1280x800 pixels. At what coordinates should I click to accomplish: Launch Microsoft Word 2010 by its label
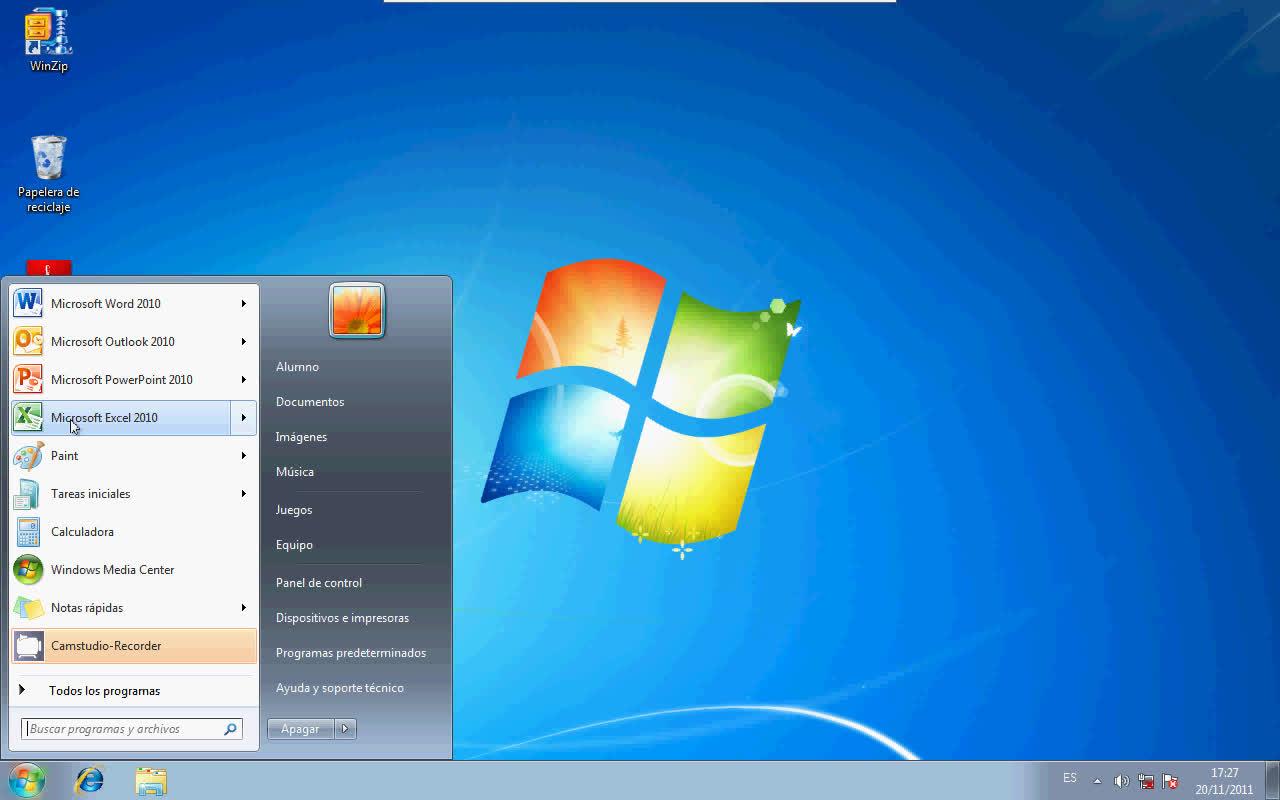pos(106,304)
